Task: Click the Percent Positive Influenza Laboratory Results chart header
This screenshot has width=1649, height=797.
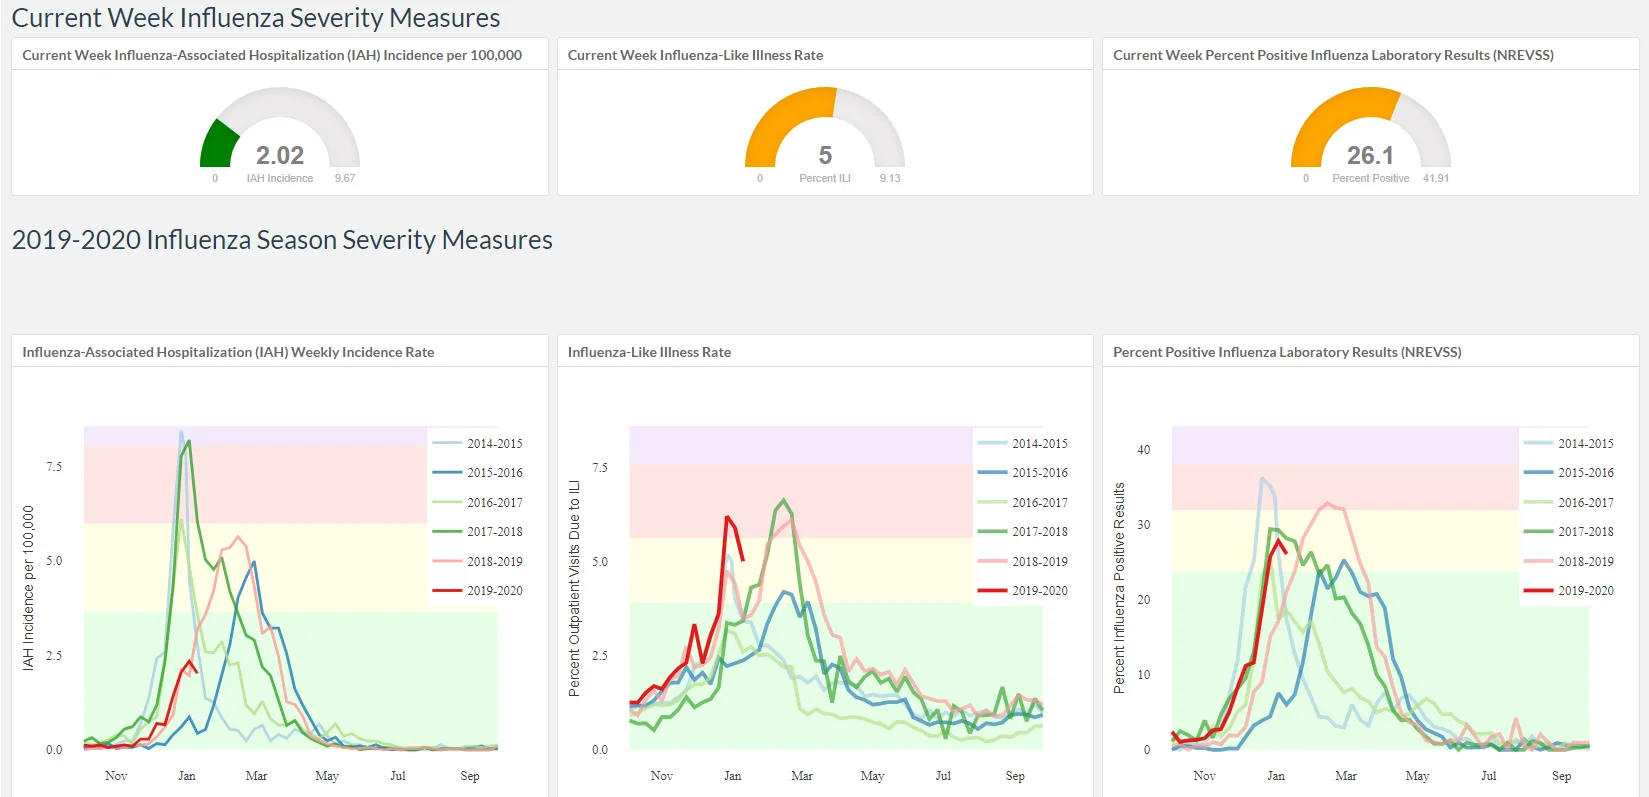Action: [1287, 352]
